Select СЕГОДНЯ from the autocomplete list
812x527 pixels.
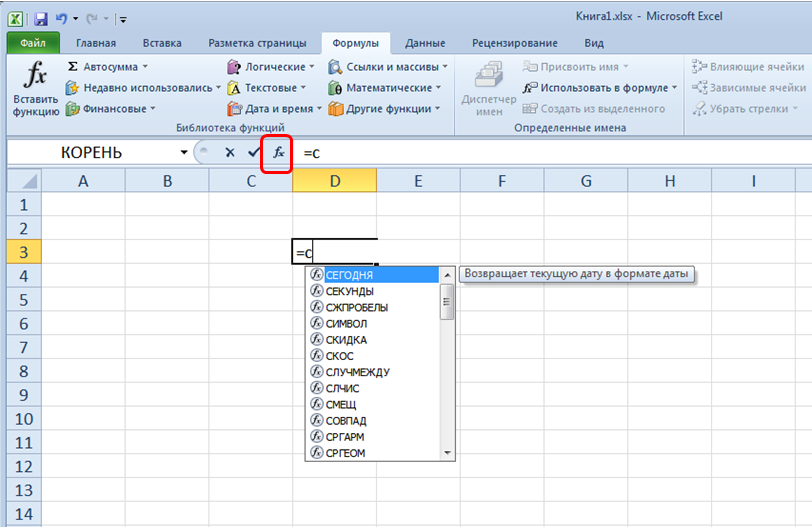point(349,275)
